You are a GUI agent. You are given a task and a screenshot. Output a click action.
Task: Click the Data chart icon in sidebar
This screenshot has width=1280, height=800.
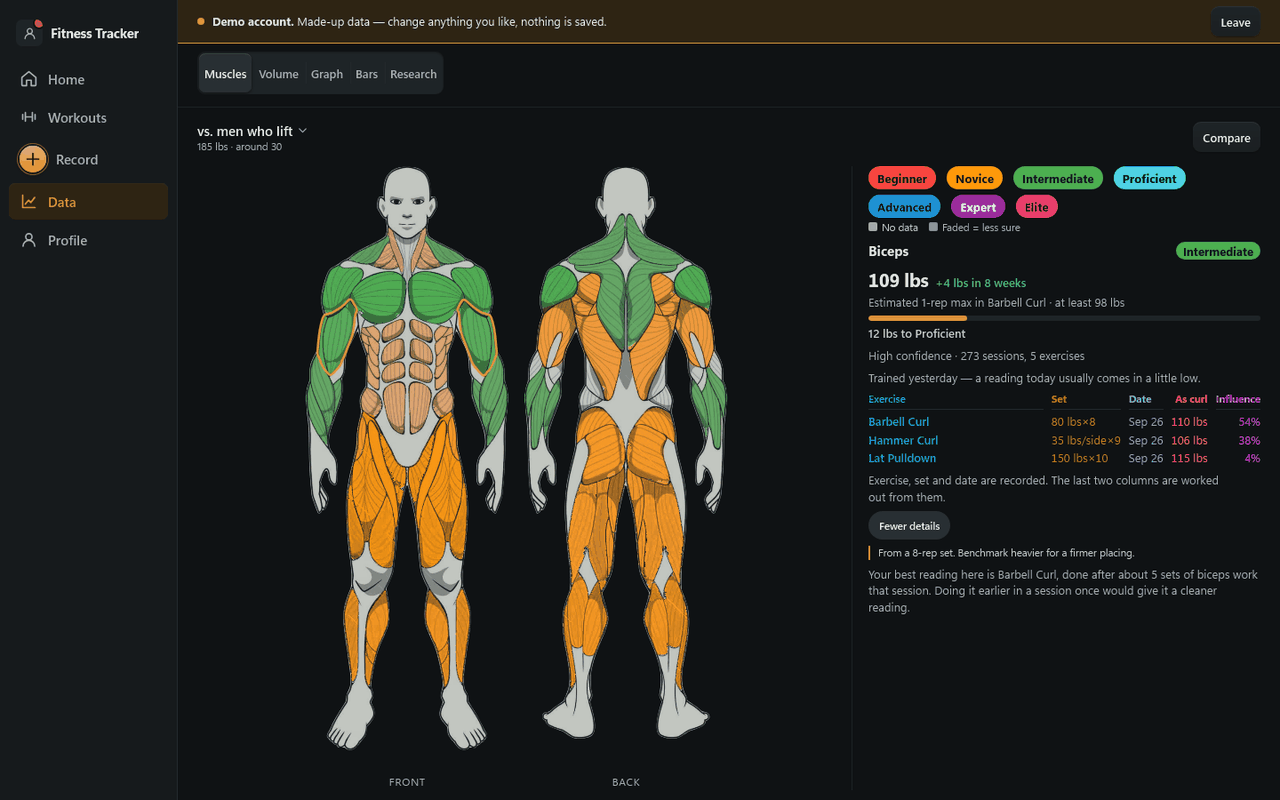pyautogui.click(x=29, y=201)
